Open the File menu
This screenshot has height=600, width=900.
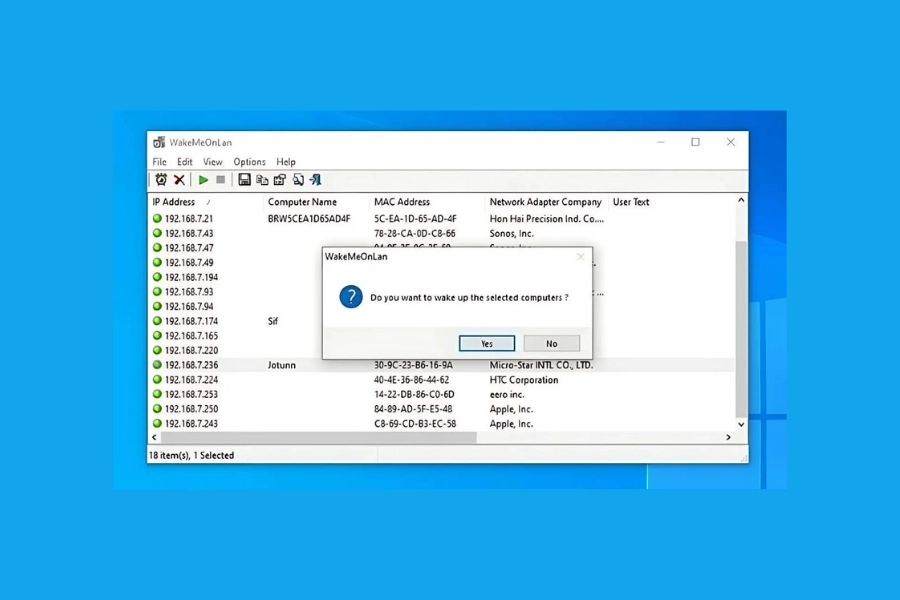coord(160,162)
